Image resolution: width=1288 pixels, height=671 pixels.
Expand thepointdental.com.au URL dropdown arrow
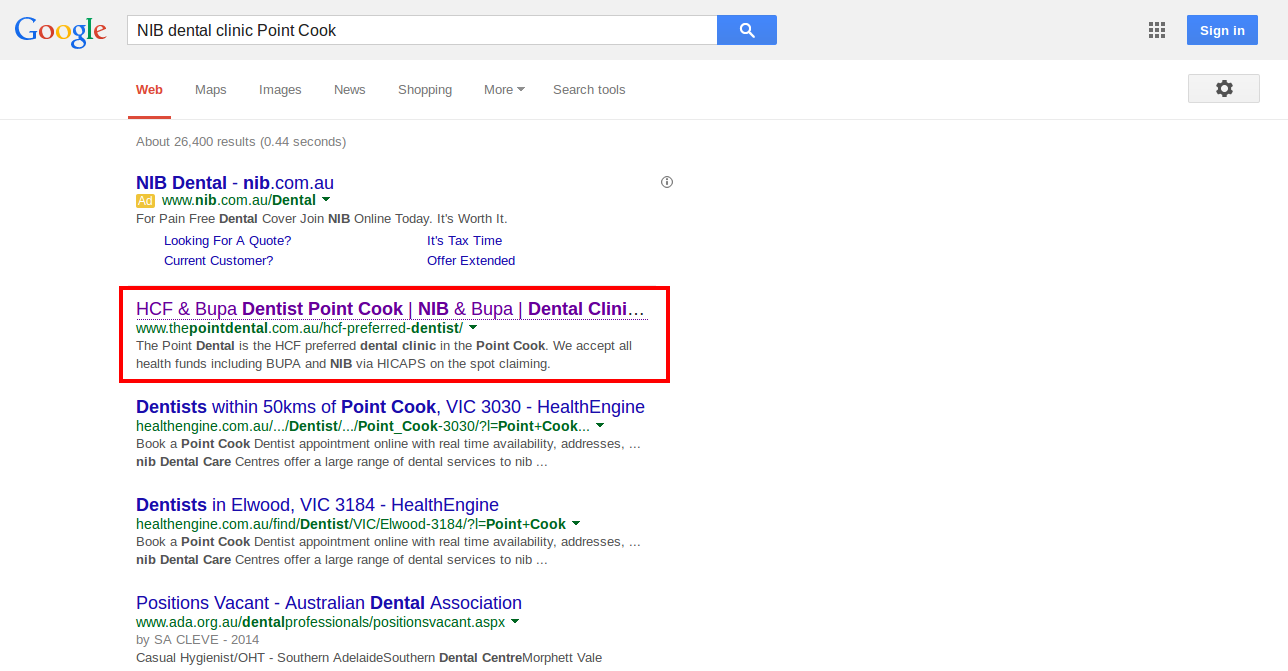(x=473, y=328)
